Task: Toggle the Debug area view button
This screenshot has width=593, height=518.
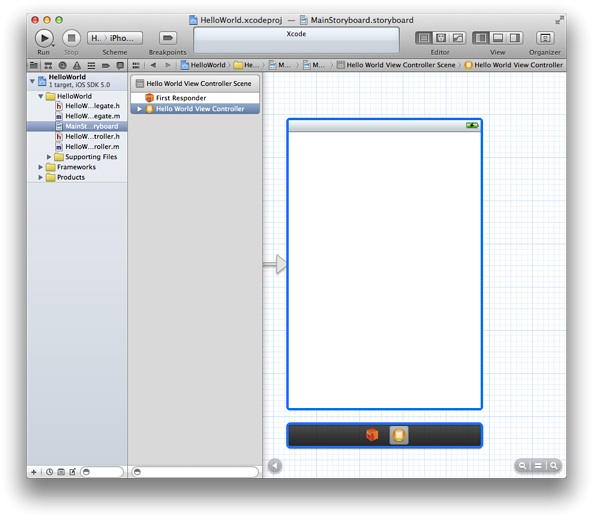Action: point(498,38)
